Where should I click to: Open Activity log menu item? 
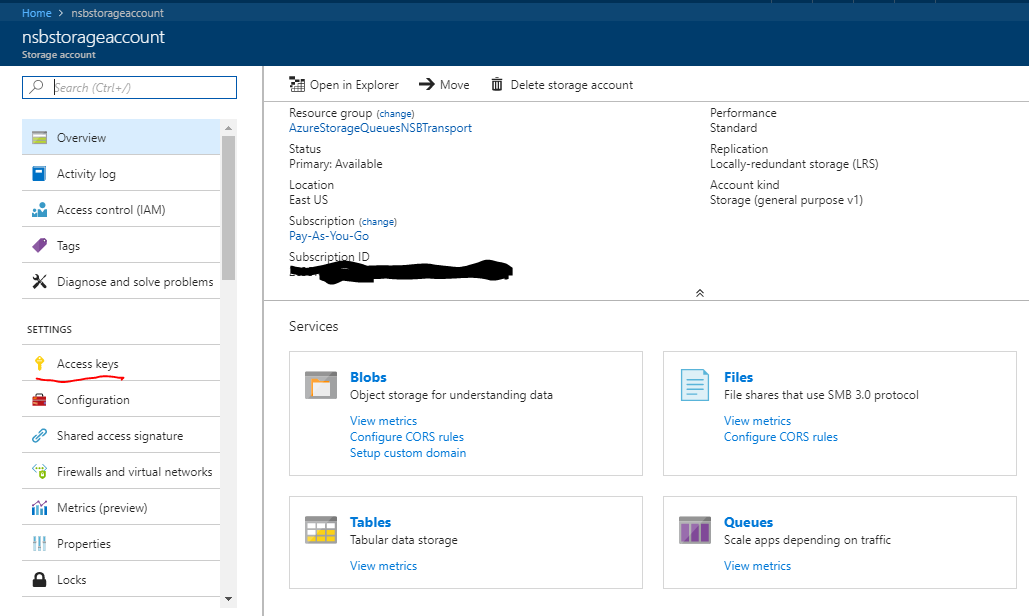(x=121, y=173)
